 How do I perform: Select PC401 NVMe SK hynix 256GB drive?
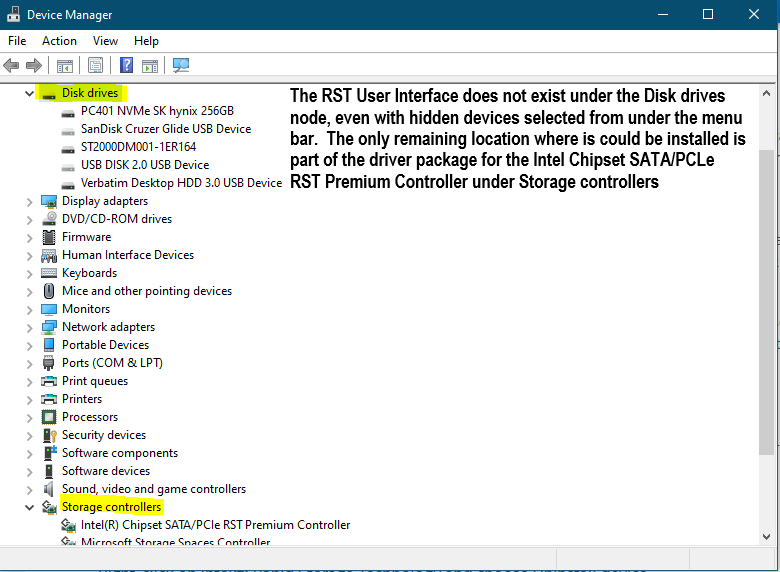pyautogui.click(x=157, y=111)
